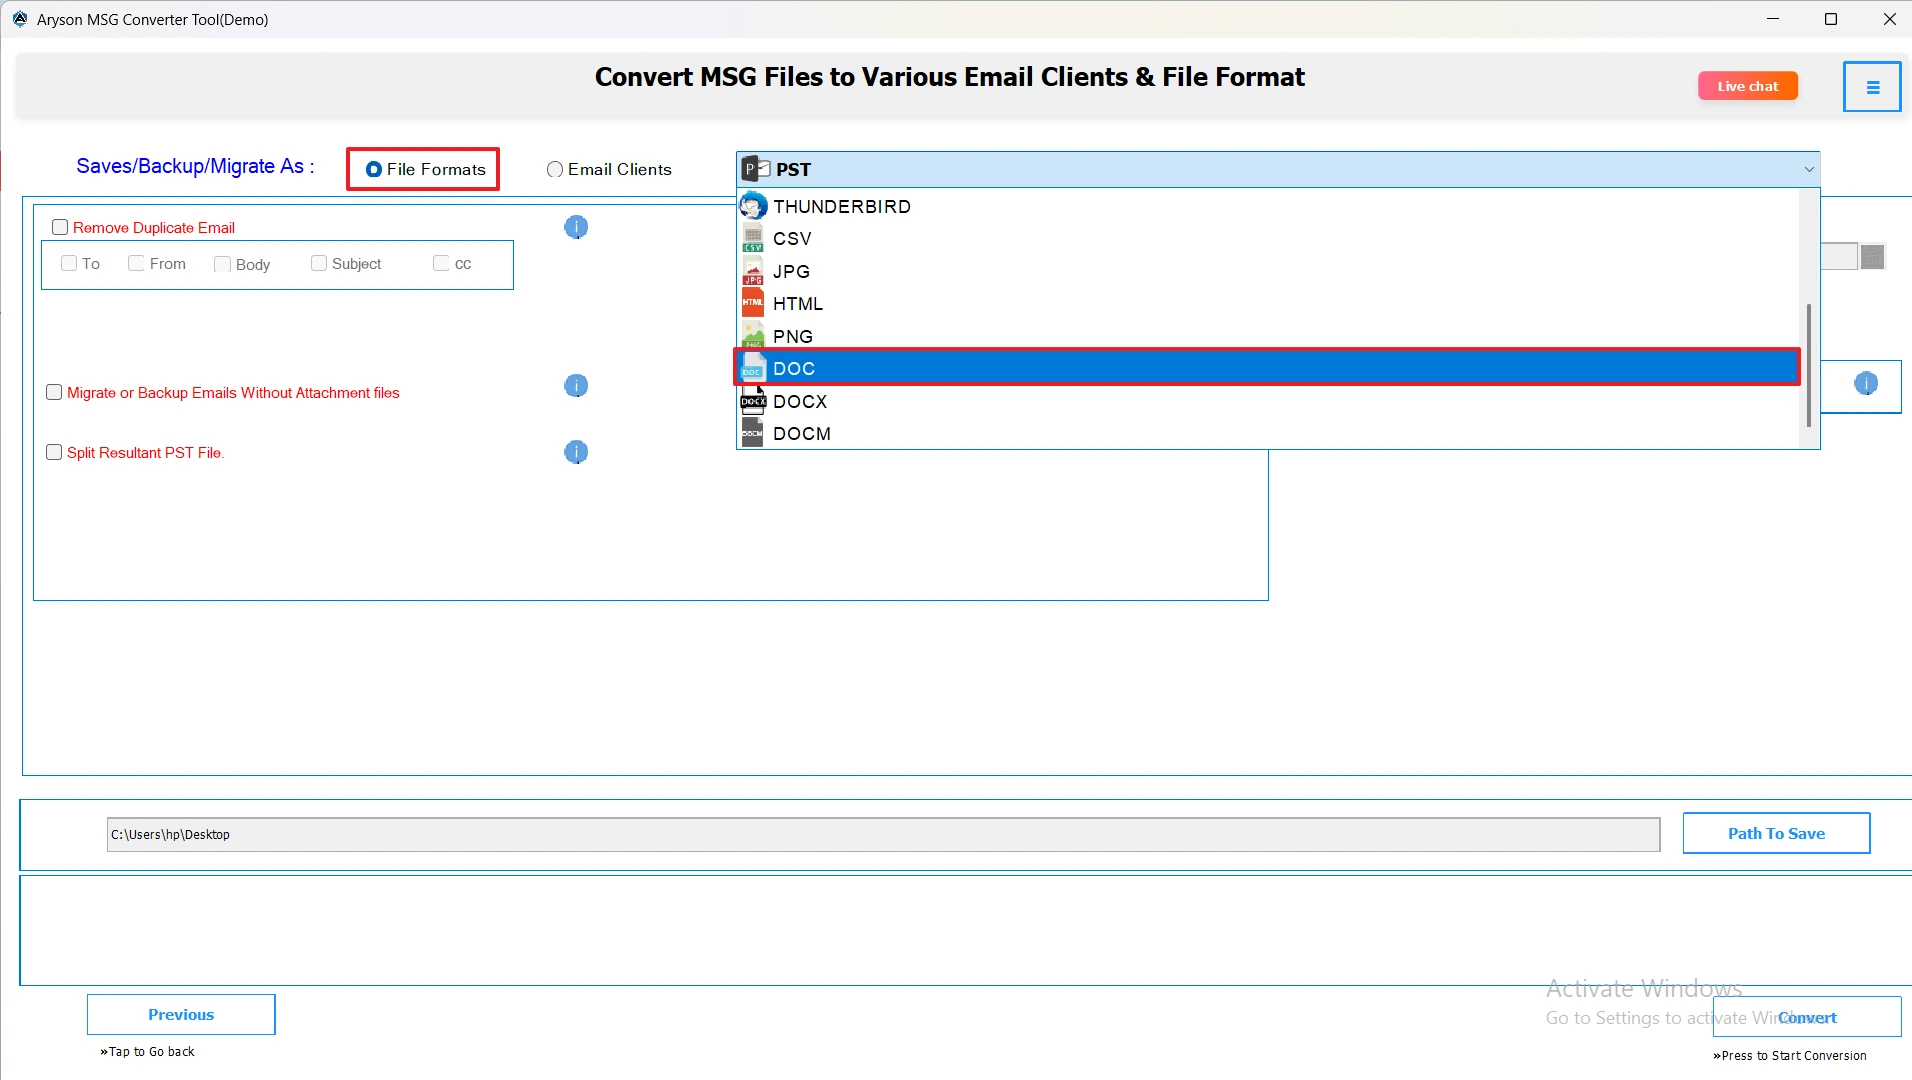
Task: Click the PST Outlook icon in combo box
Action: [x=756, y=169]
